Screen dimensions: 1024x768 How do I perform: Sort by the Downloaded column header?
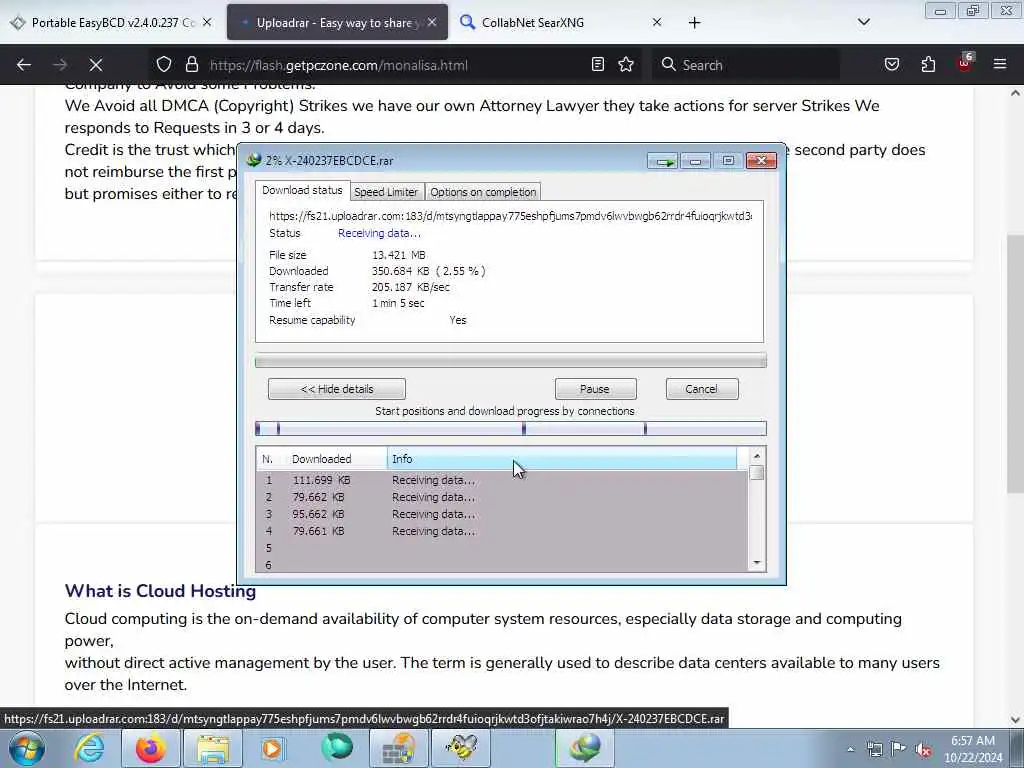(x=336, y=458)
